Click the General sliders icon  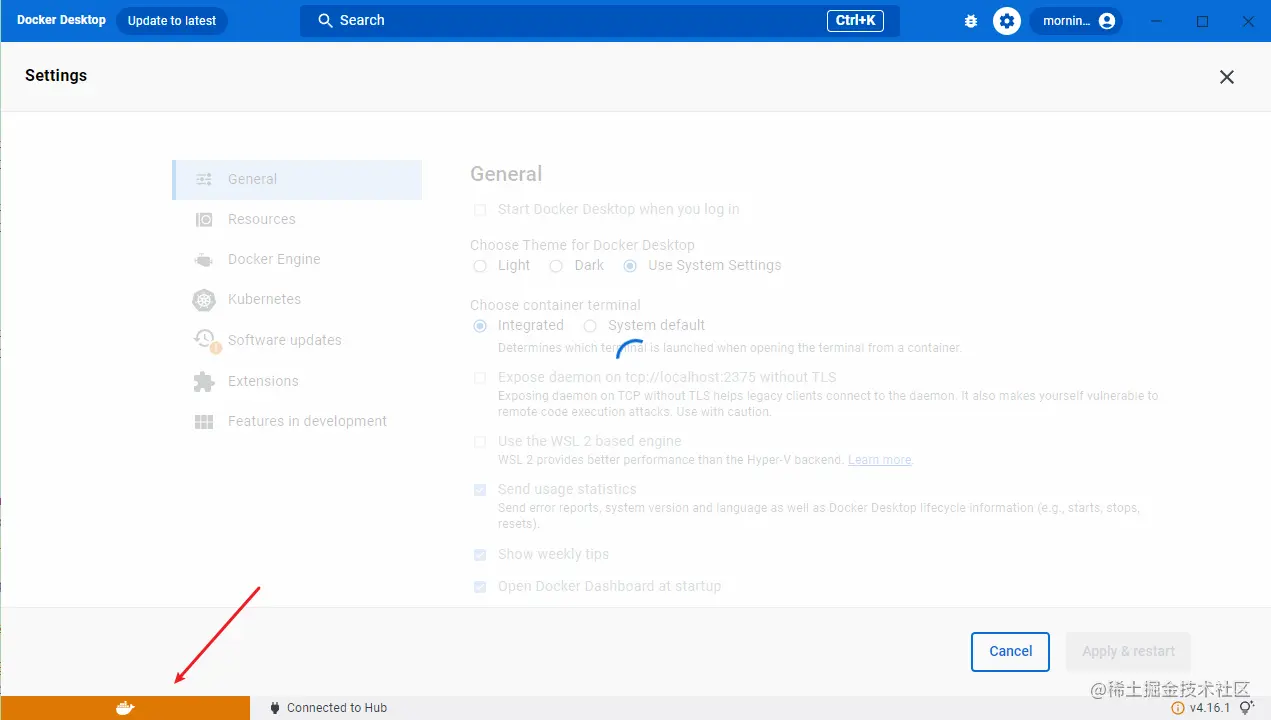204,180
